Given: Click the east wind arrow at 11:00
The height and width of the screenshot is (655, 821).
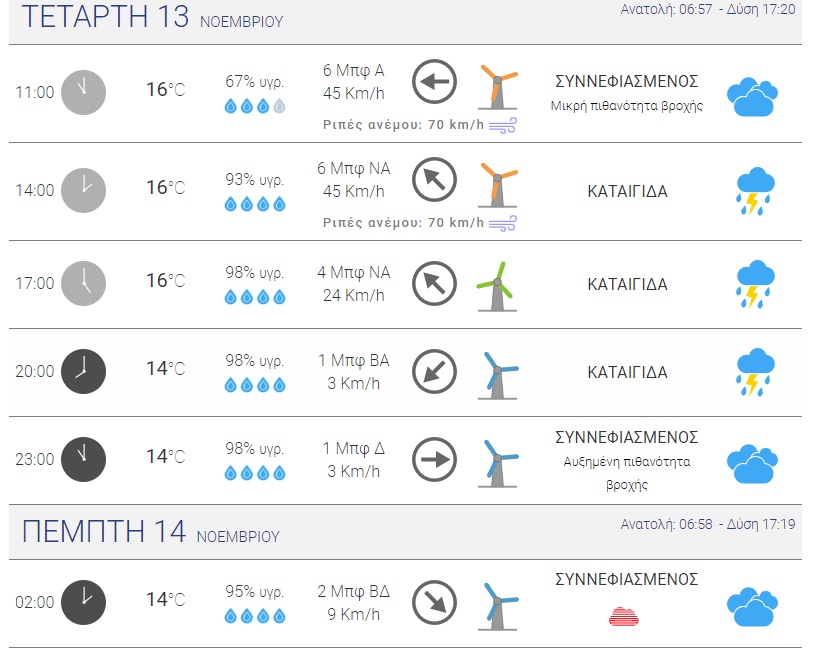Looking at the screenshot, I should pos(434,82).
